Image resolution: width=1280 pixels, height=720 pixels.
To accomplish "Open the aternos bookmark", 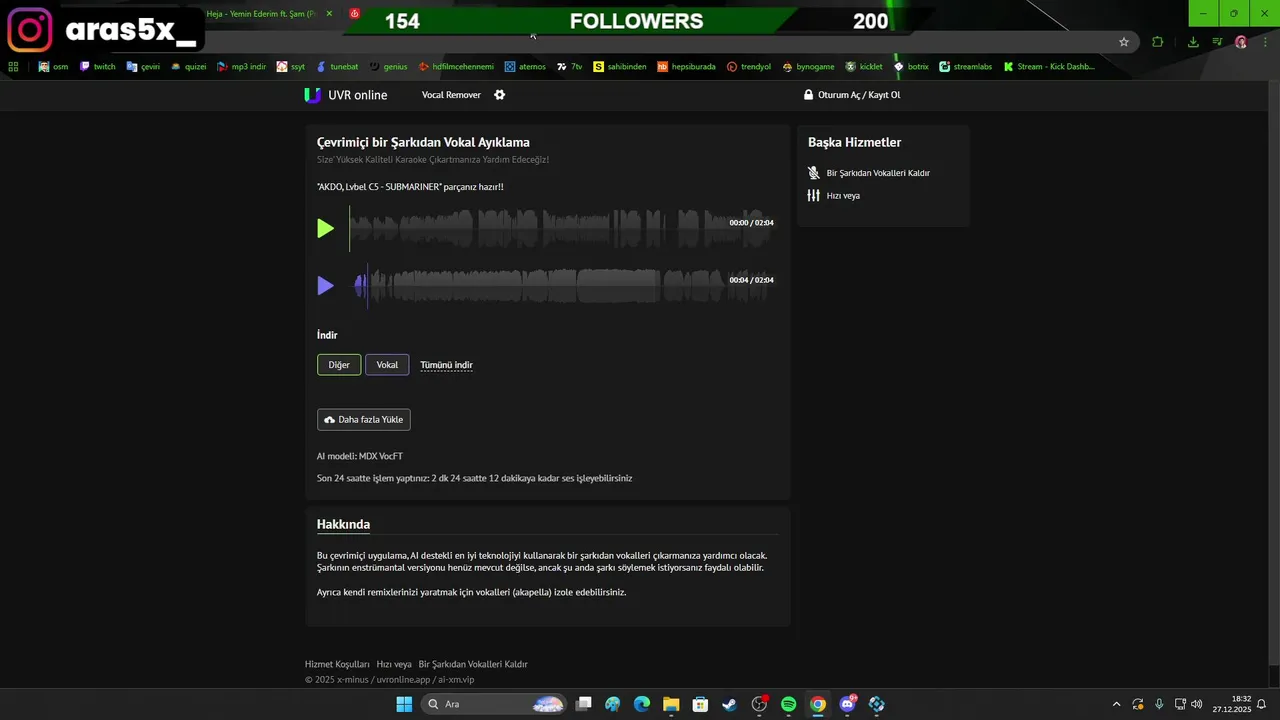I will (526, 67).
